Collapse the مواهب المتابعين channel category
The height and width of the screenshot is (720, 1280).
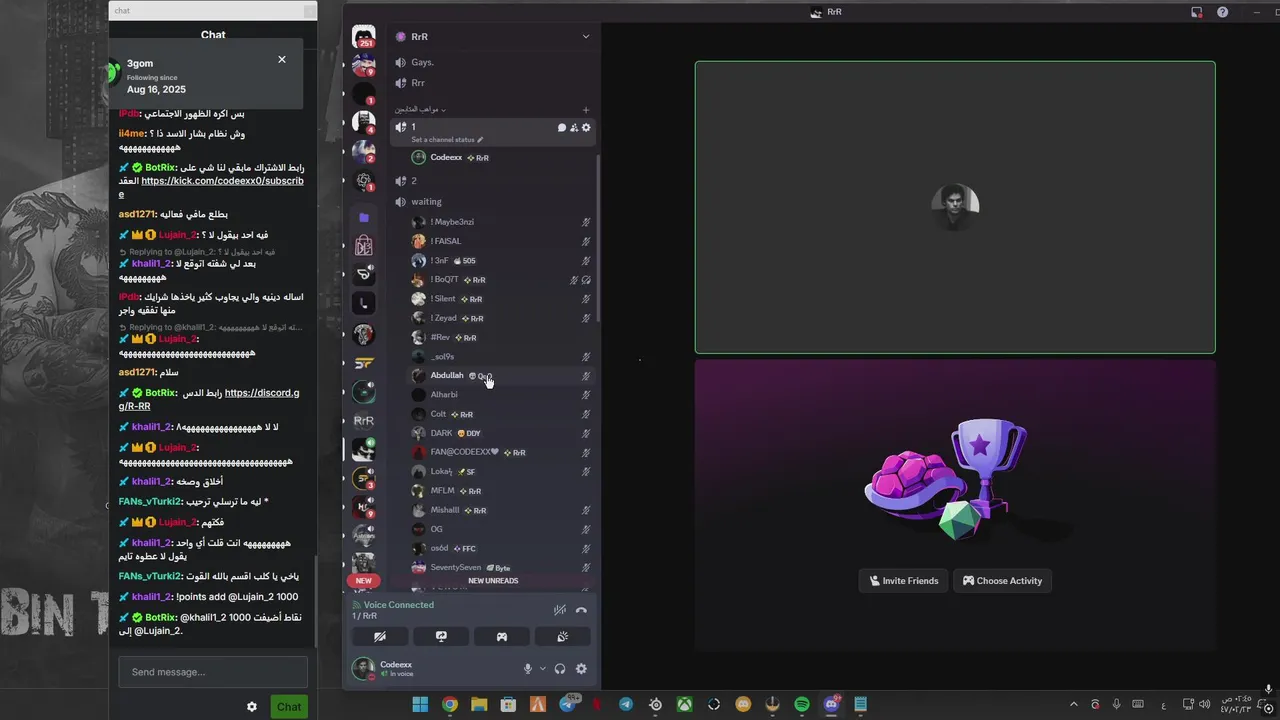420,109
